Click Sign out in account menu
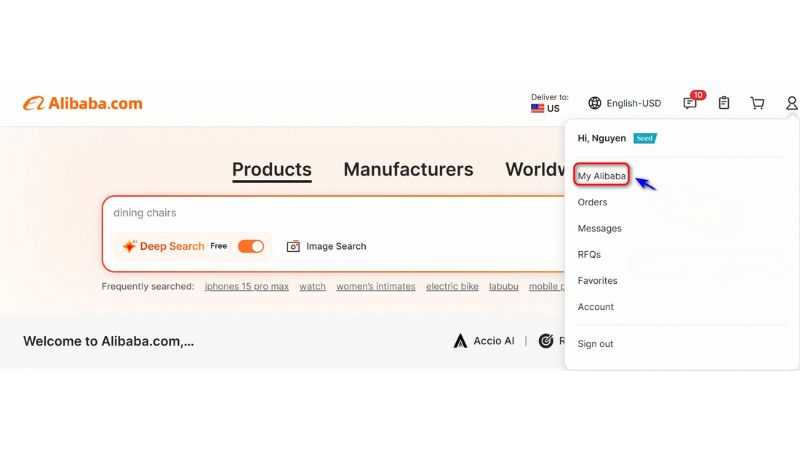The image size is (800, 450). [x=595, y=344]
